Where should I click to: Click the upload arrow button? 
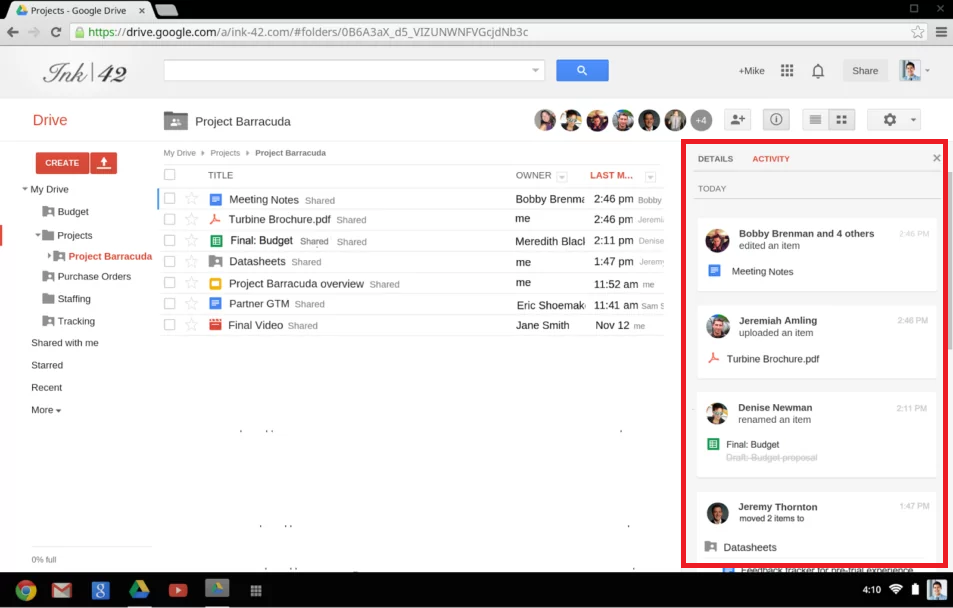click(x=104, y=163)
